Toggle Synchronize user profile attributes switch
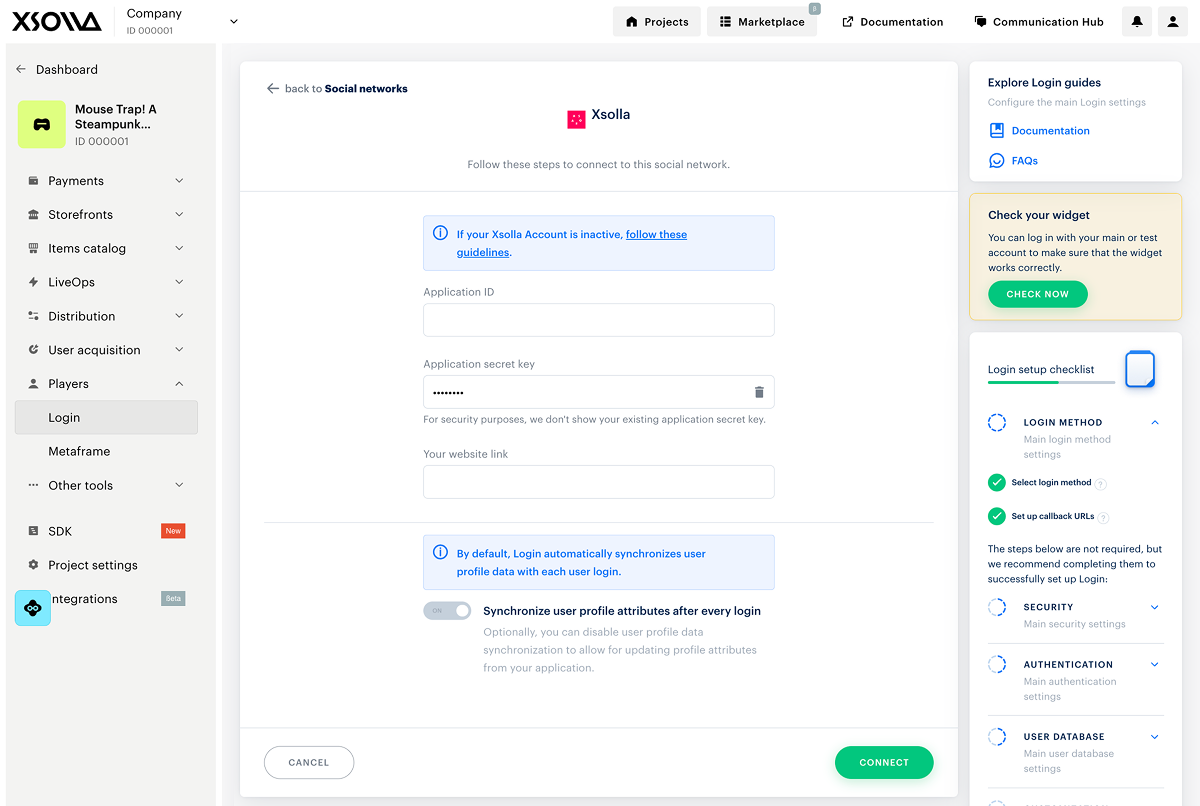 click(x=447, y=611)
